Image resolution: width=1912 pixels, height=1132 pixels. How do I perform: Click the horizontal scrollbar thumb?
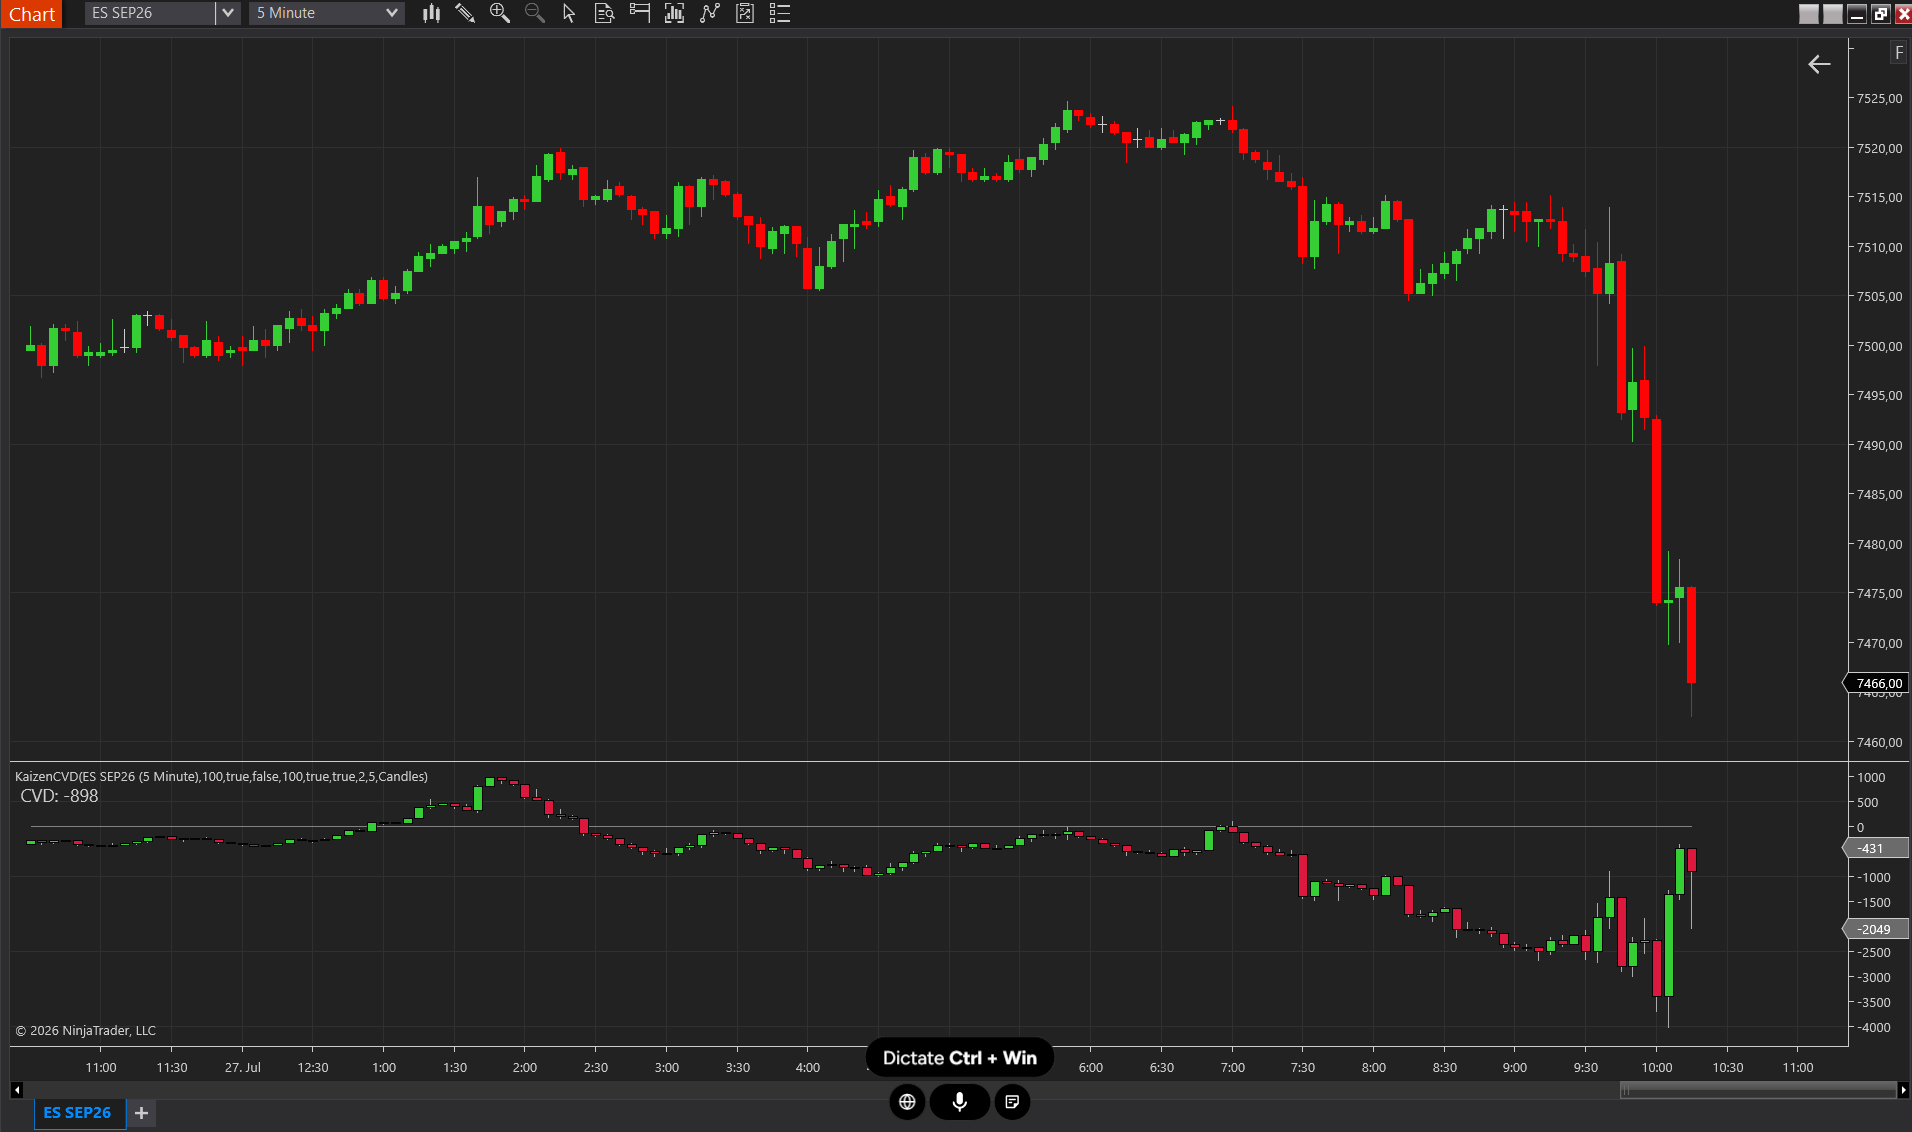pos(1758,1090)
